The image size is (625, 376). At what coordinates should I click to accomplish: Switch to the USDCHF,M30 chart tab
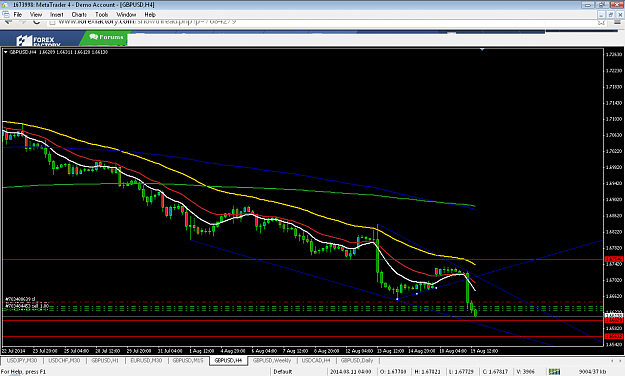pos(64,360)
